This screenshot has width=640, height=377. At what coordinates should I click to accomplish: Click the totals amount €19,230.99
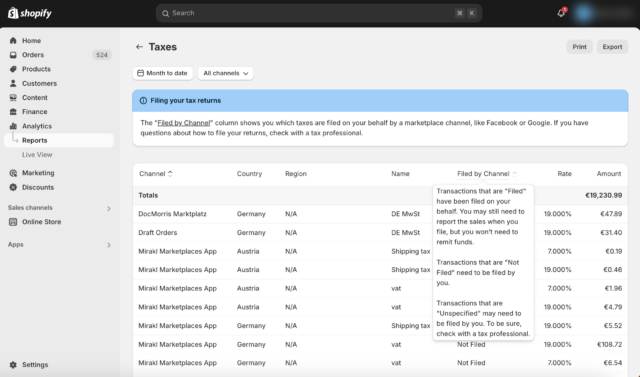[x=604, y=195]
